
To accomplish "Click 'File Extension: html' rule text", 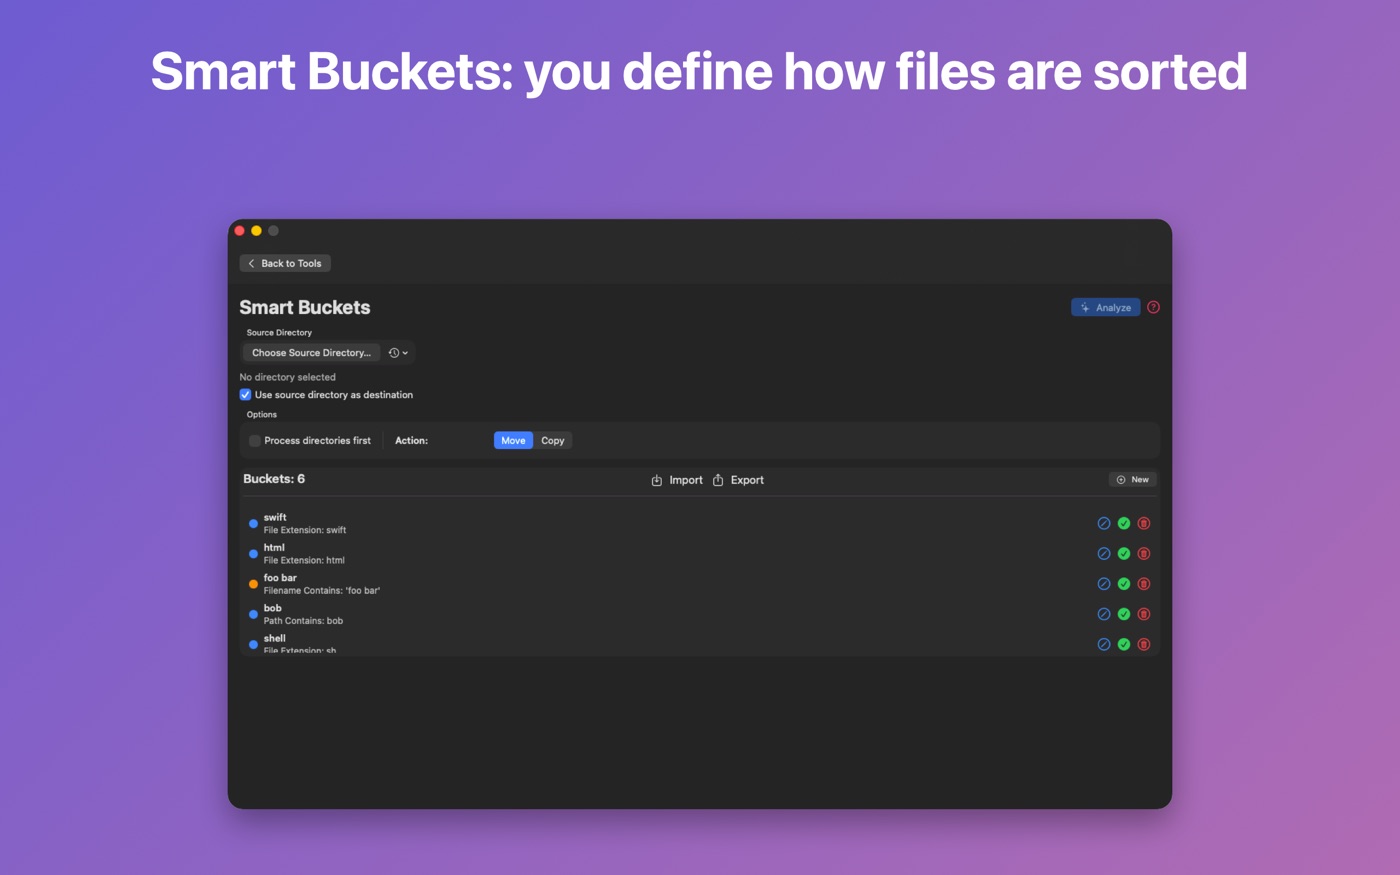I will (x=304, y=560).
